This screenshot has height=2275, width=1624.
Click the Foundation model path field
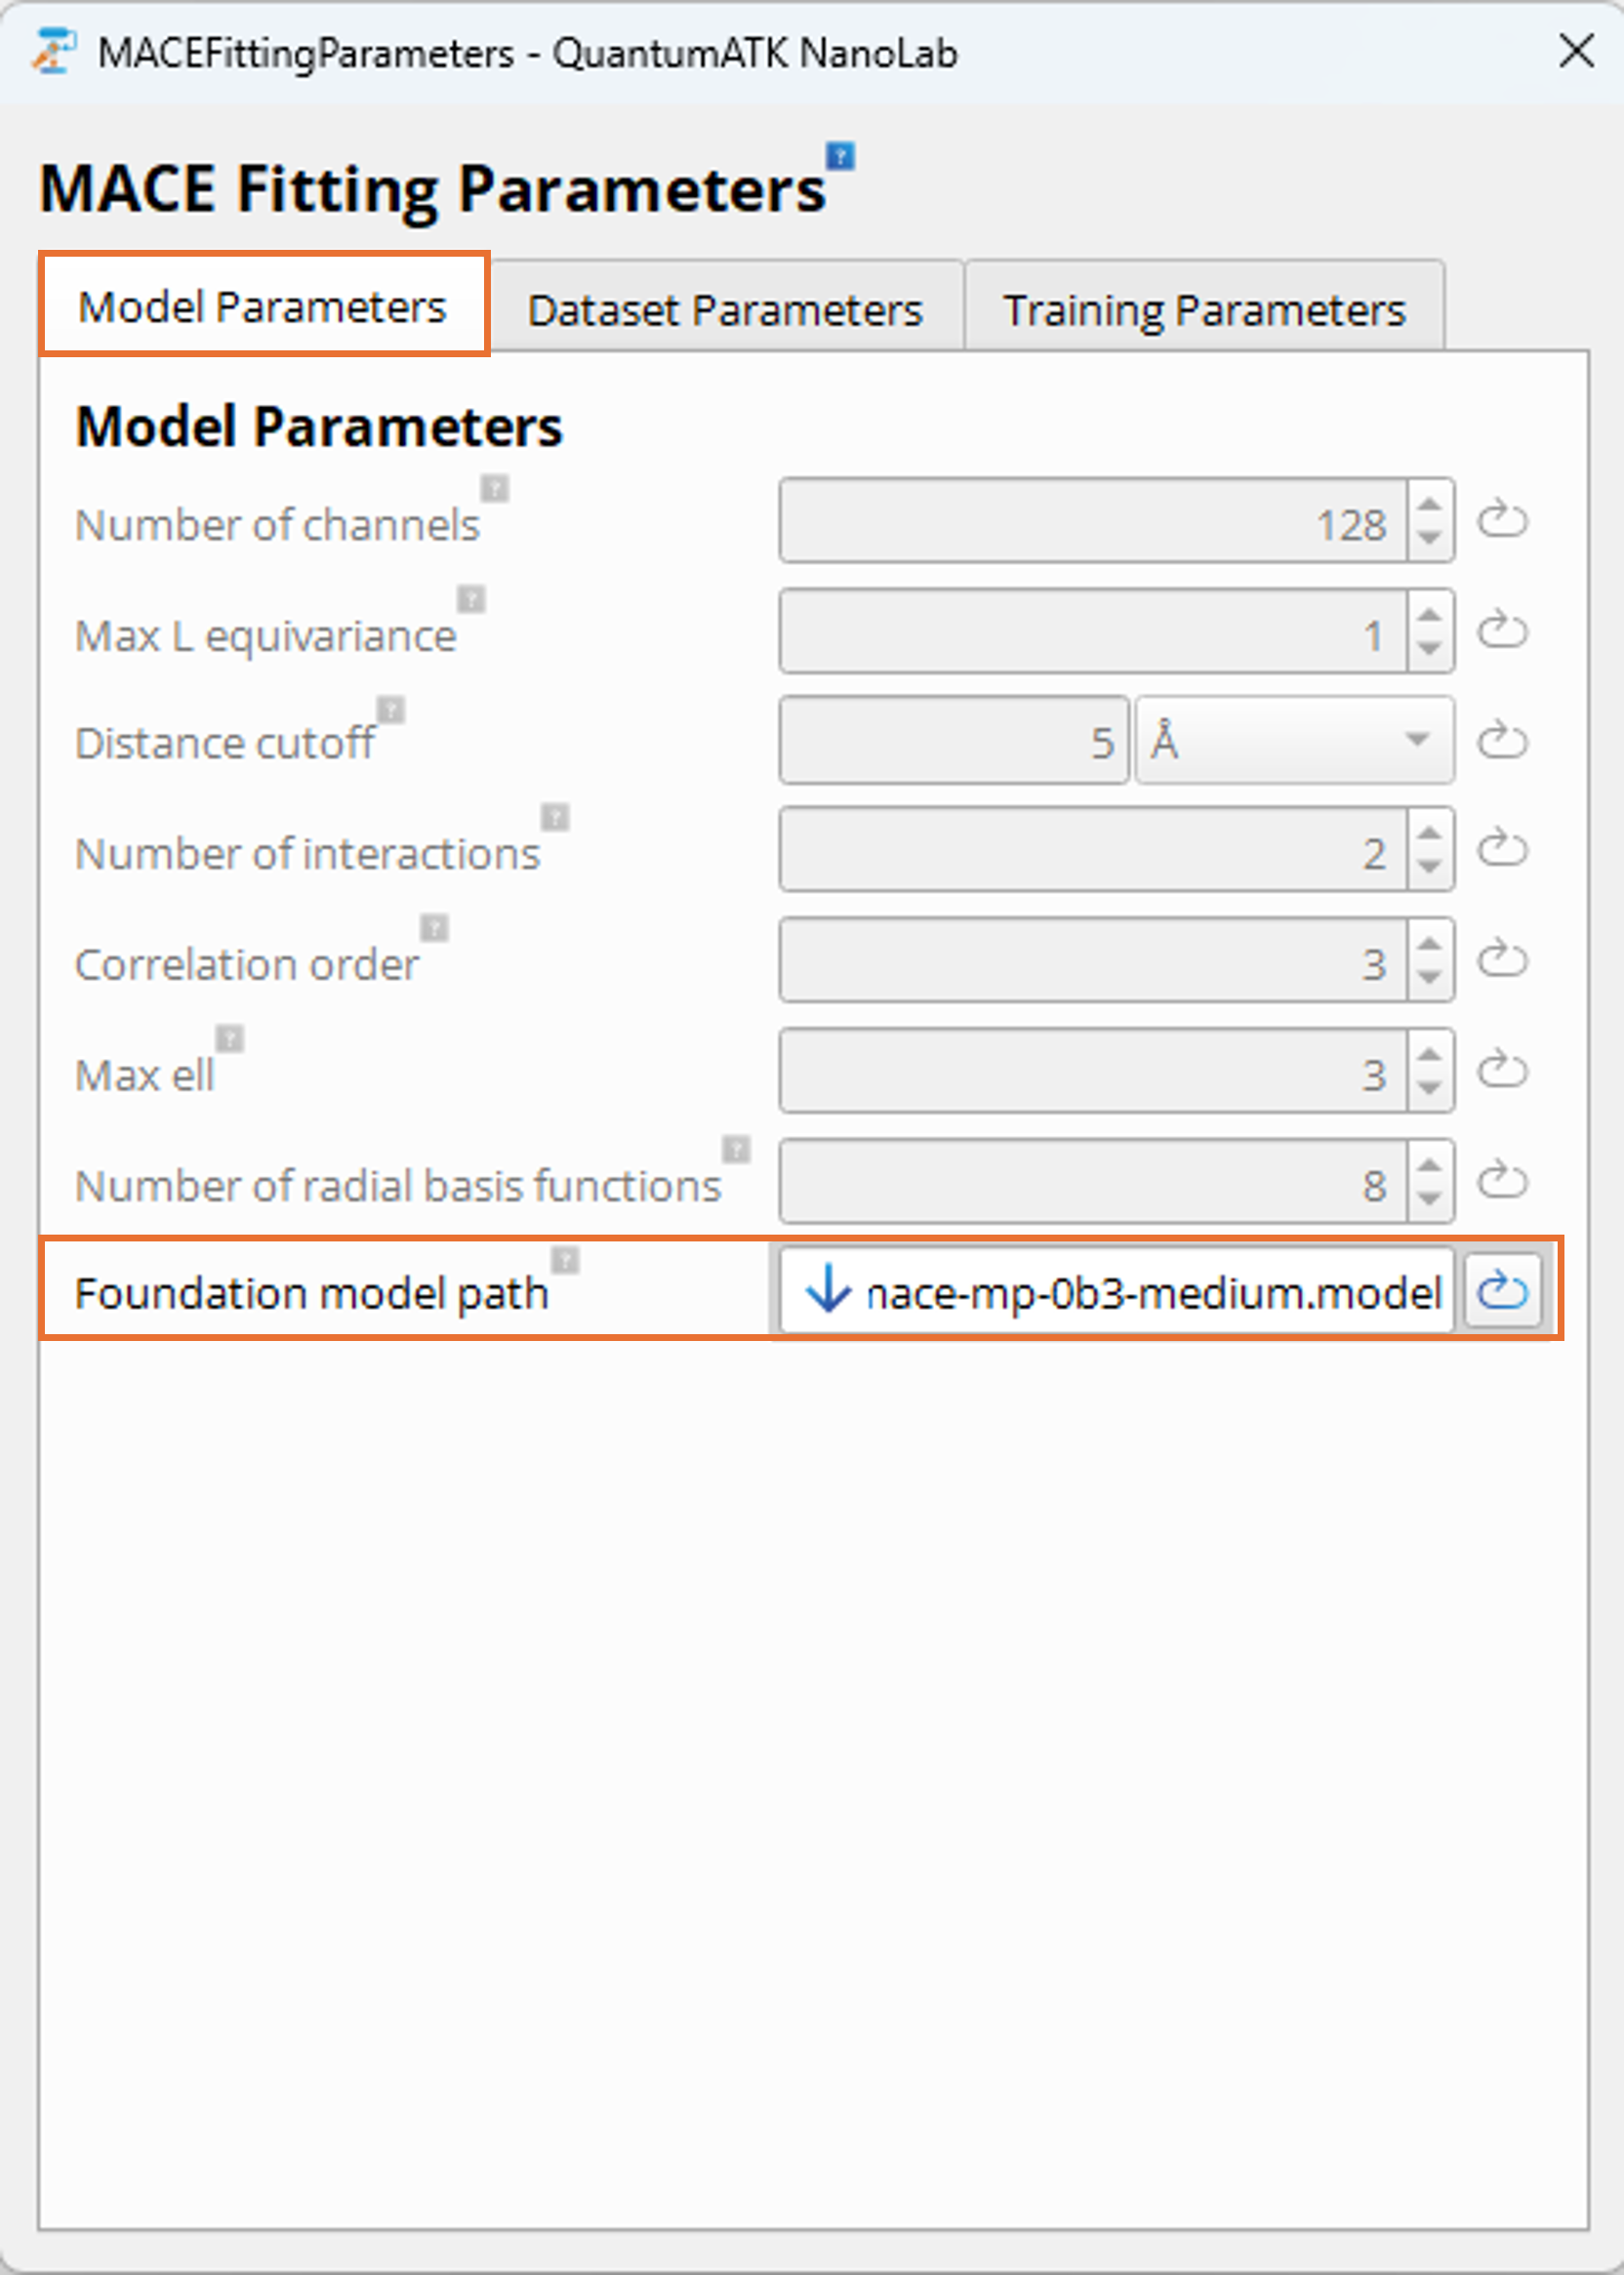point(1150,1292)
